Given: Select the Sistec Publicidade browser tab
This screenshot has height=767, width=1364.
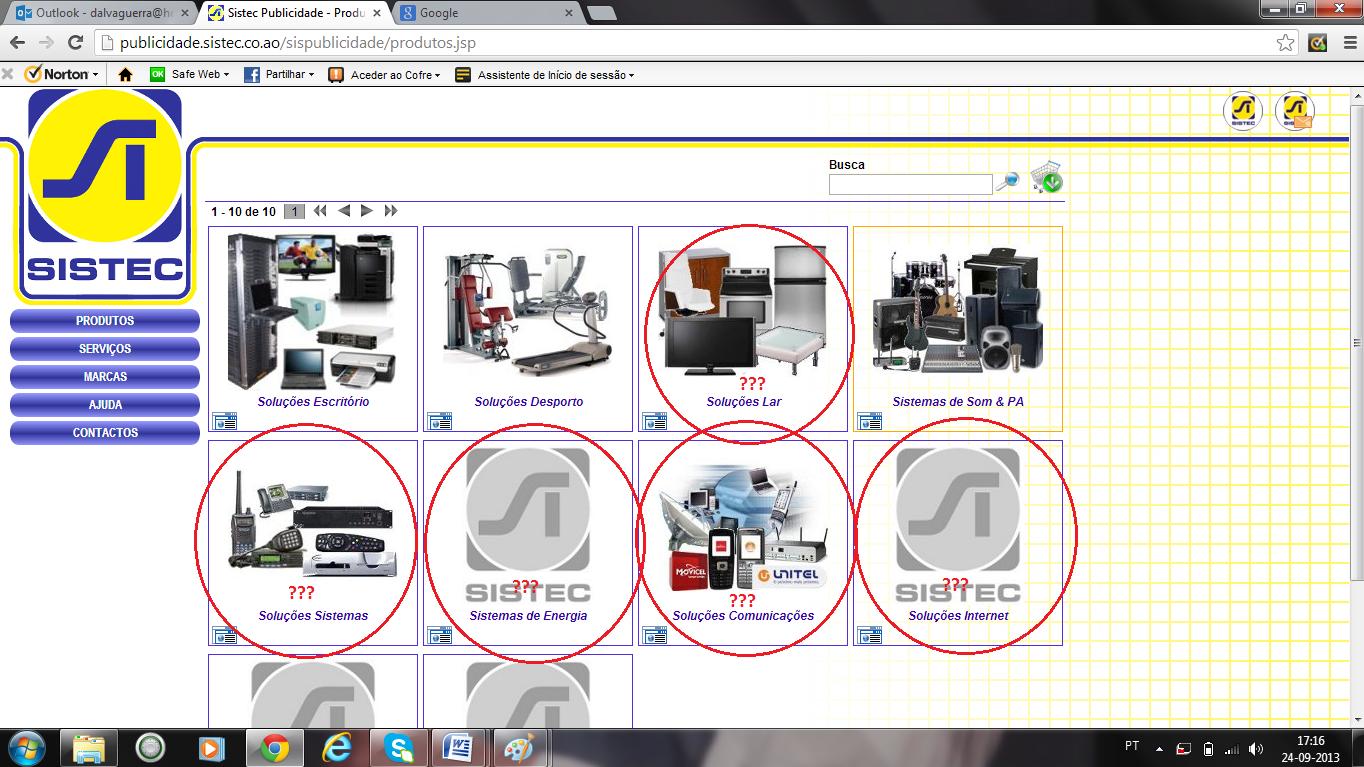Looking at the screenshot, I should pyautogui.click(x=294, y=13).
